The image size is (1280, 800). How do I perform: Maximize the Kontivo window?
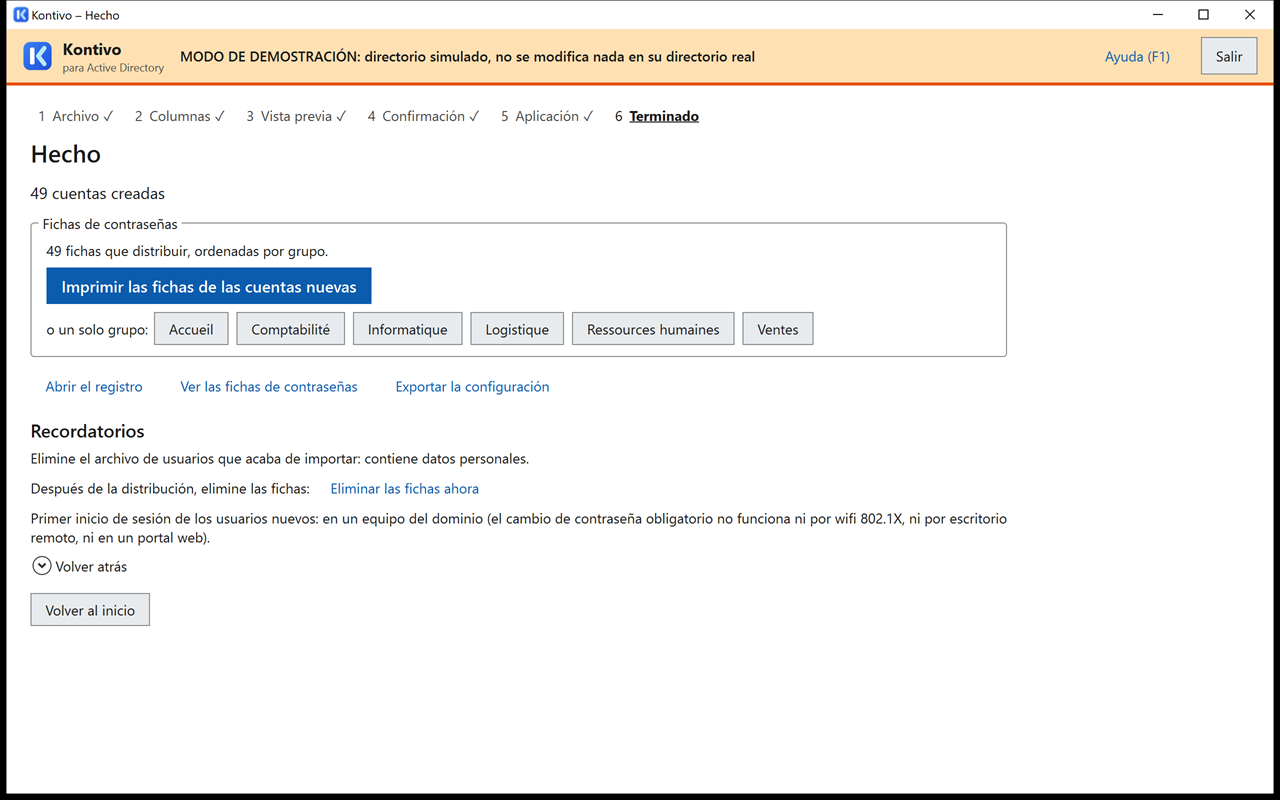click(x=1204, y=15)
